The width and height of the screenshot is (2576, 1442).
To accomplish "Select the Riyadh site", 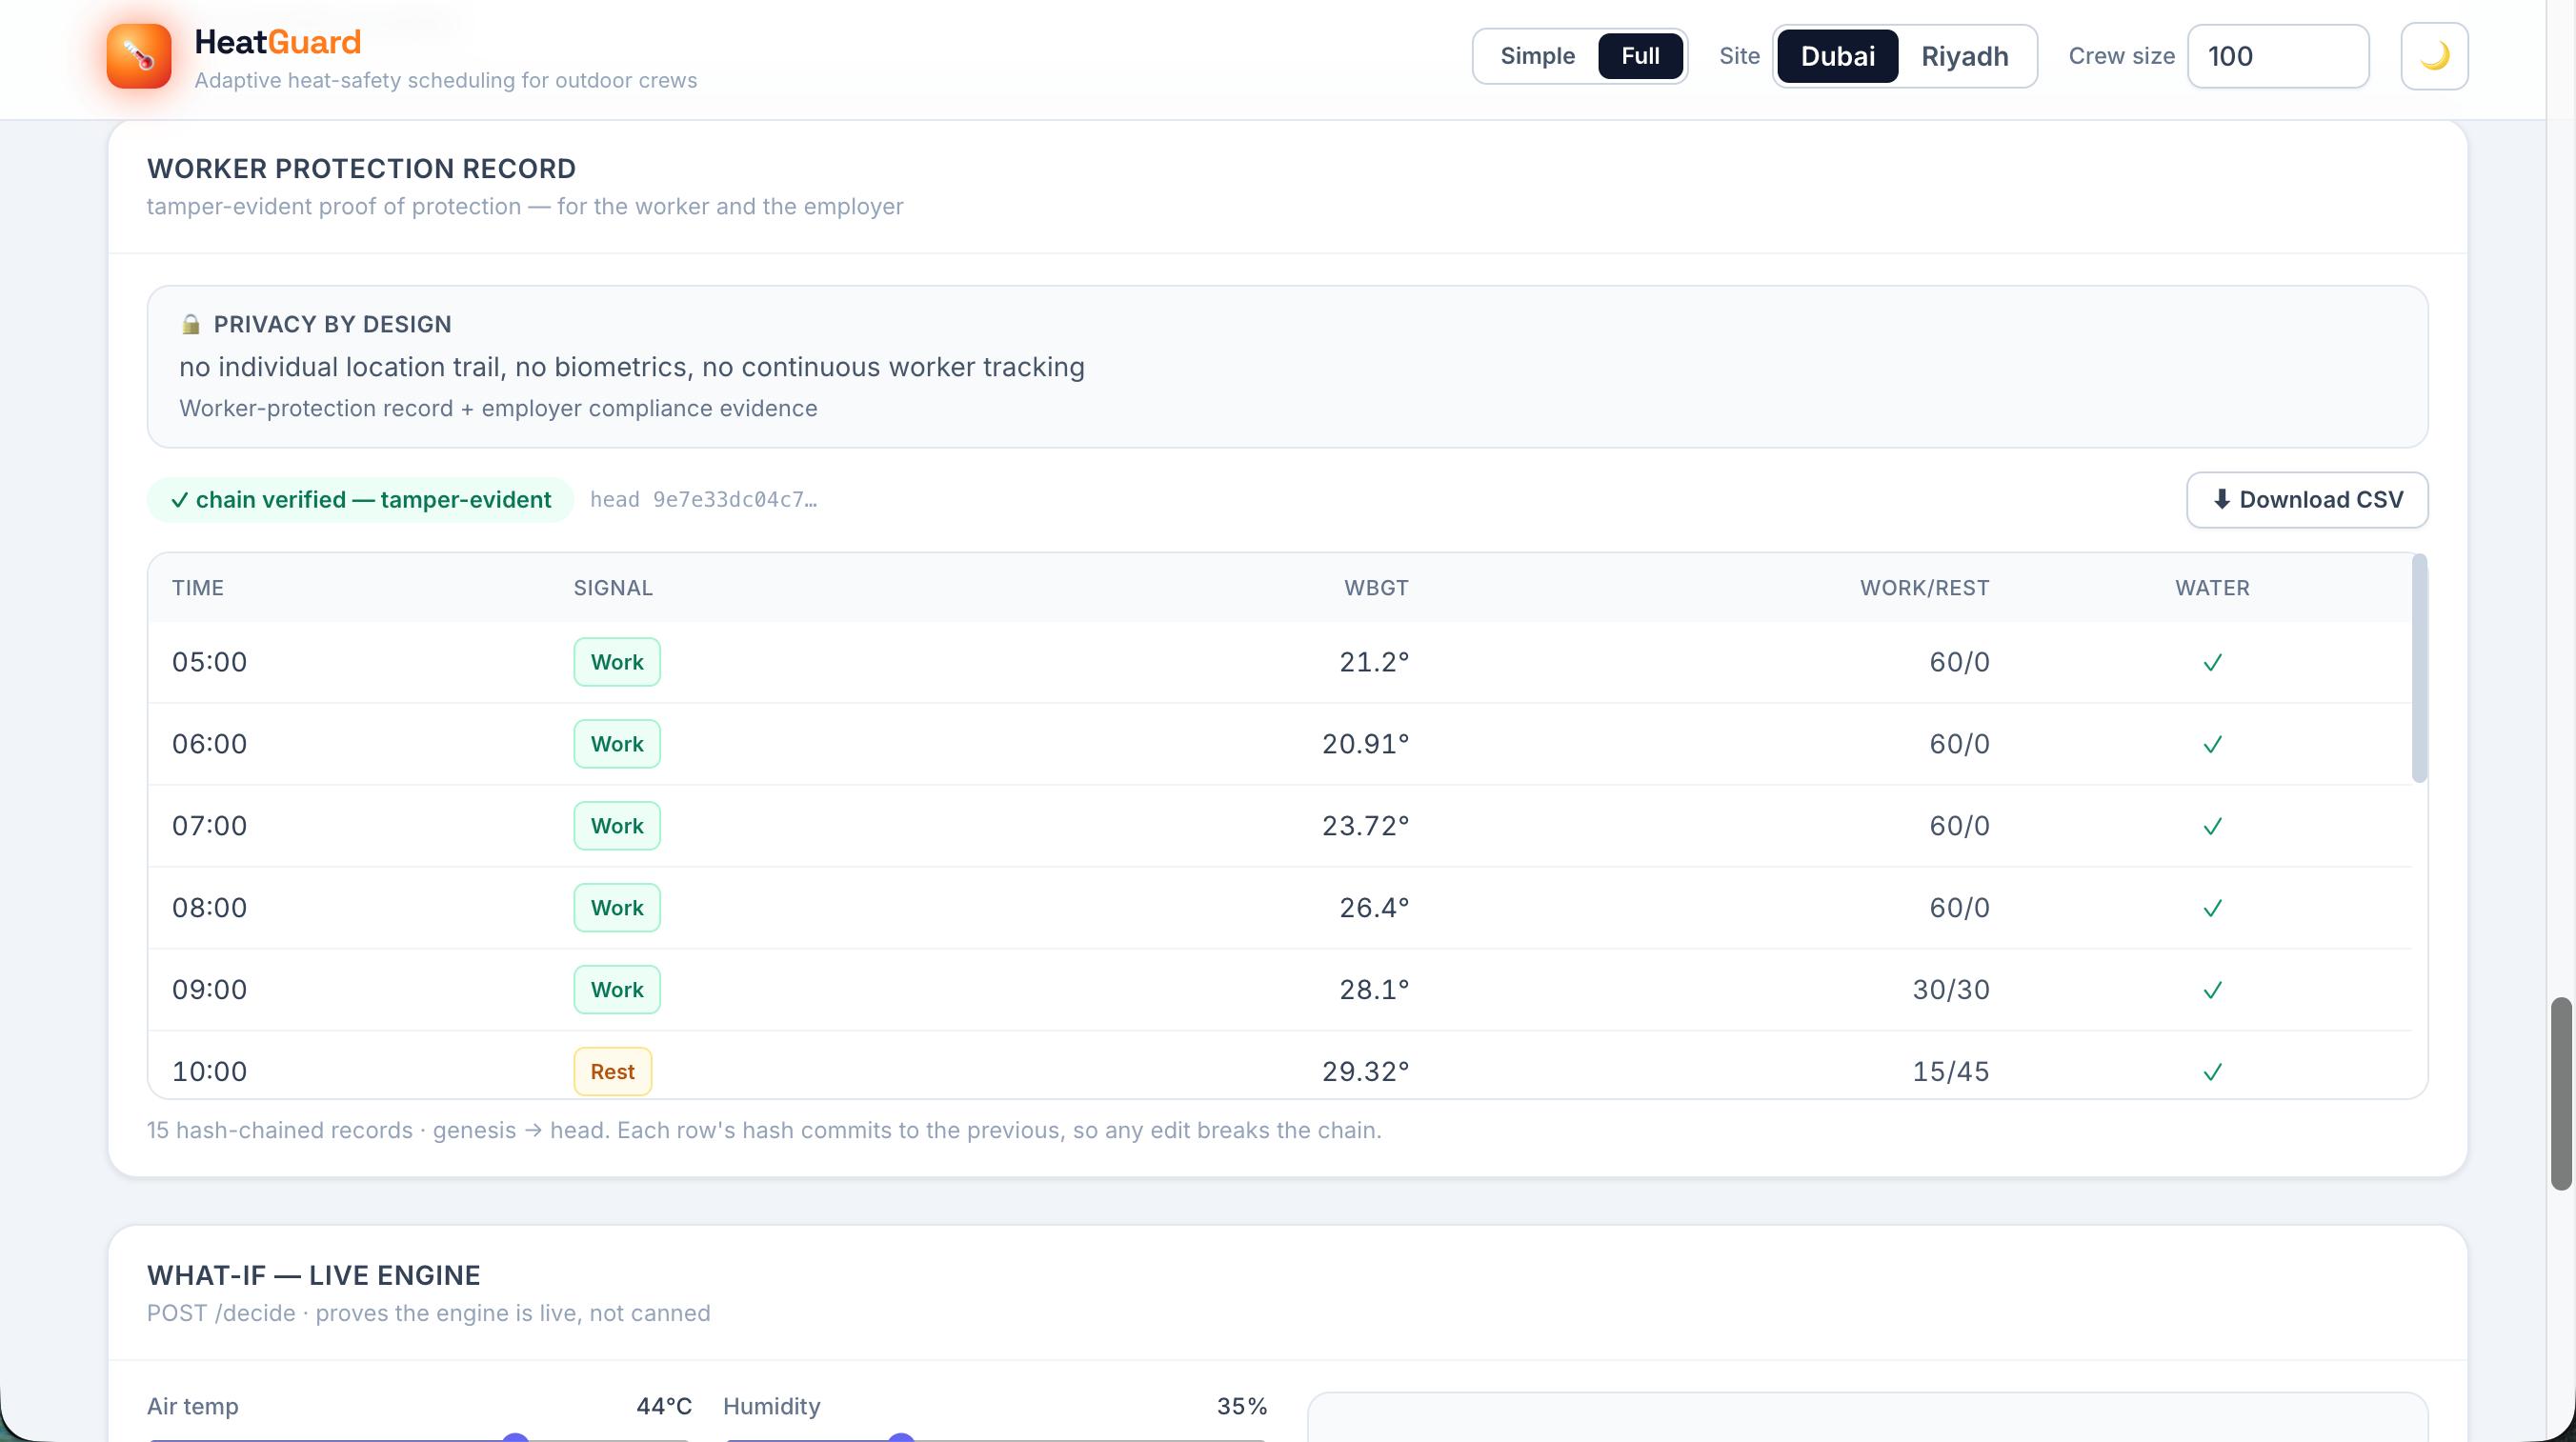I will [1964, 56].
